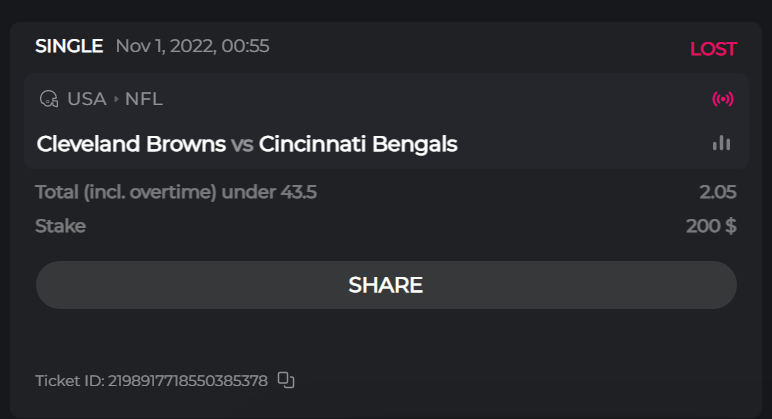Click the LOST status label
The height and width of the screenshot is (419, 772).
[713, 49]
